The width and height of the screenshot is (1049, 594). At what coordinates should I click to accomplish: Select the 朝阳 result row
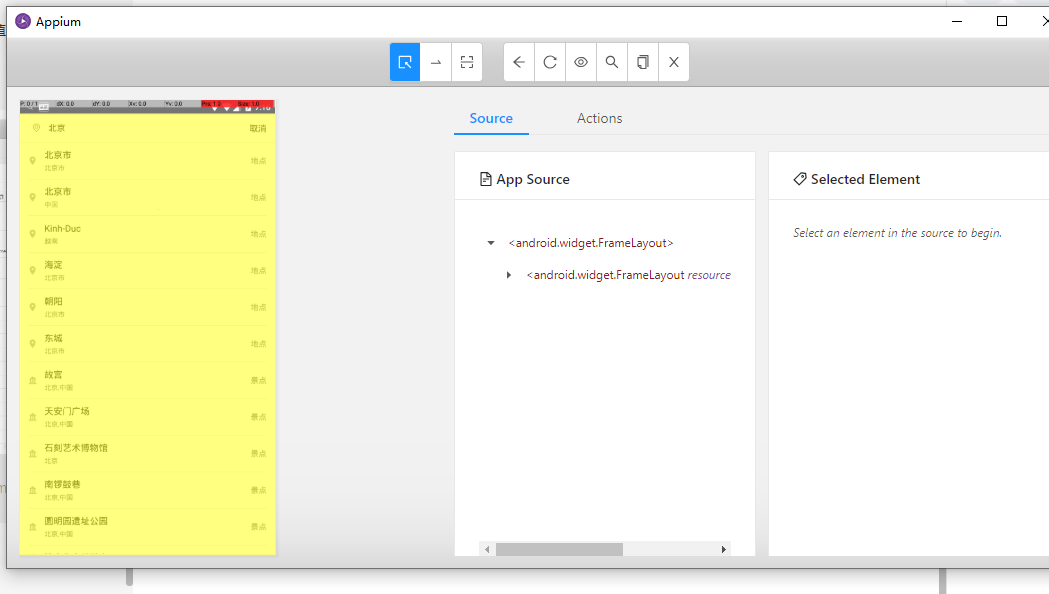point(147,307)
